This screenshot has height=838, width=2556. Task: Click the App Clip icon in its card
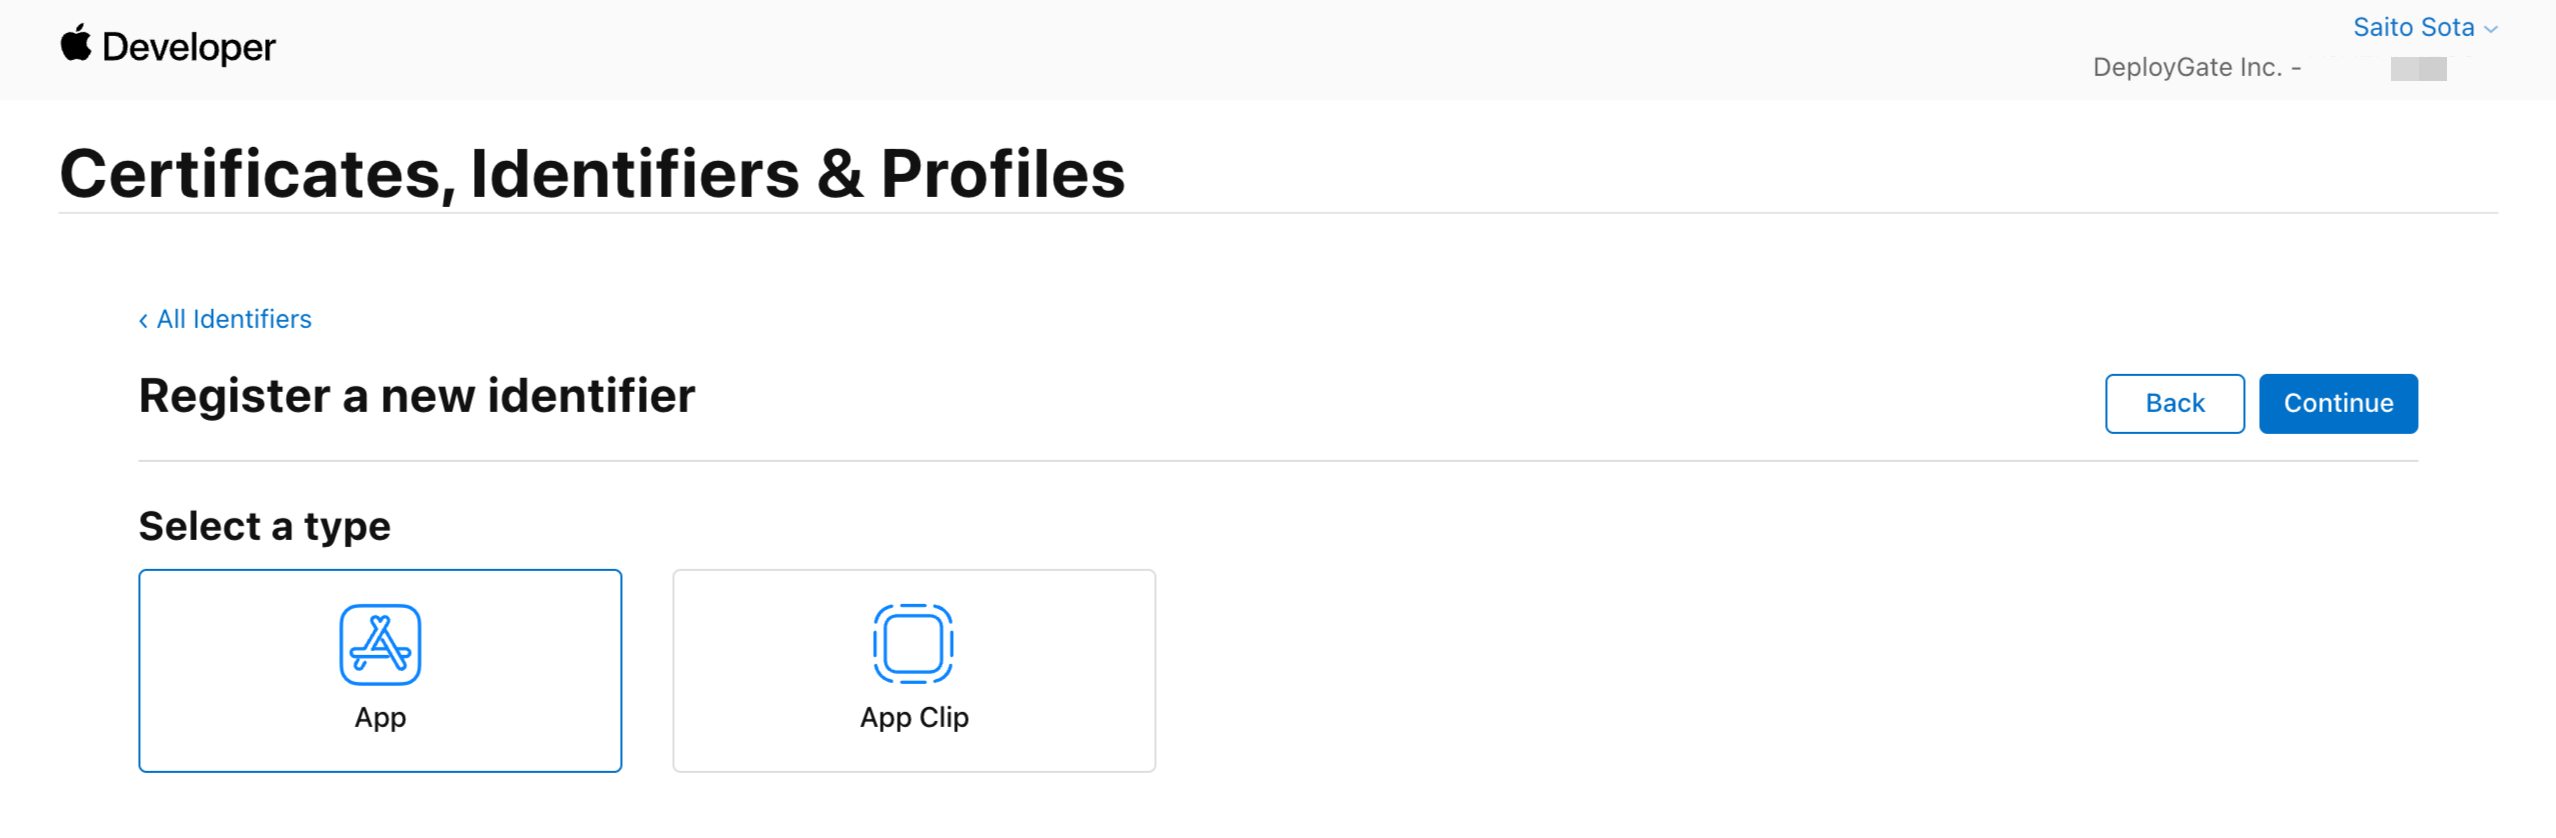tap(913, 643)
